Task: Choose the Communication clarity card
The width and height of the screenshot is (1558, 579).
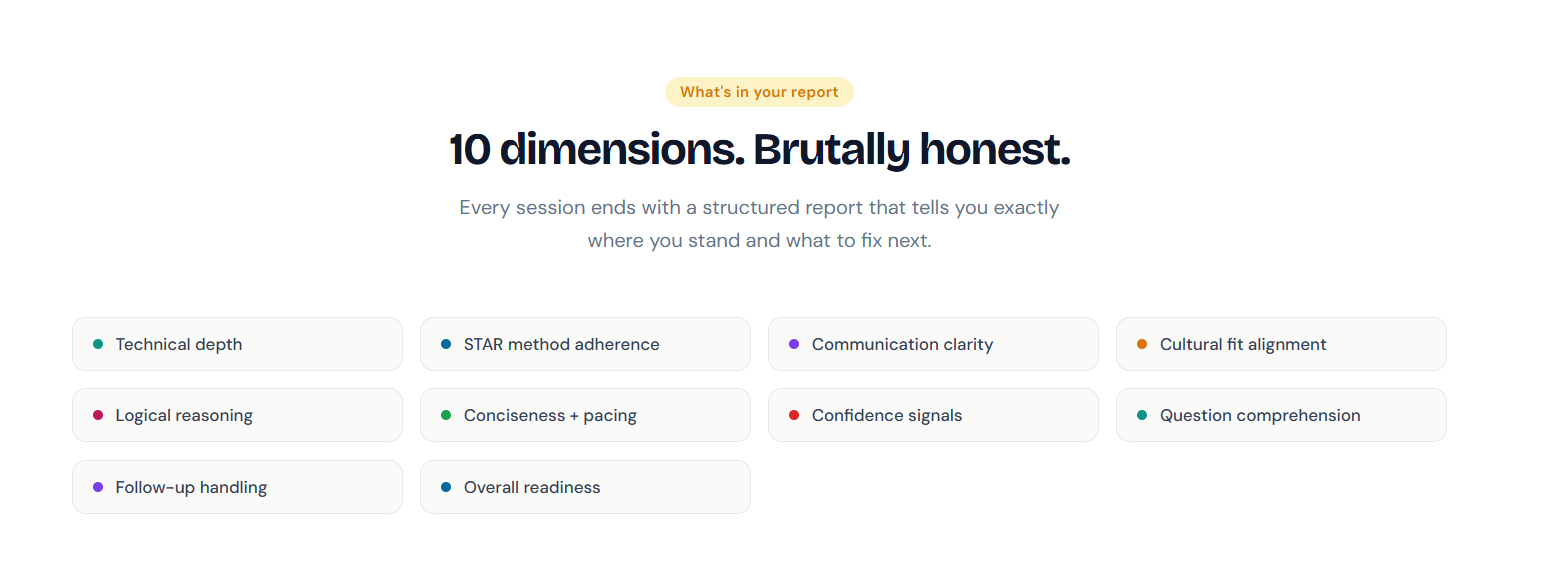Action: click(x=933, y=344)
